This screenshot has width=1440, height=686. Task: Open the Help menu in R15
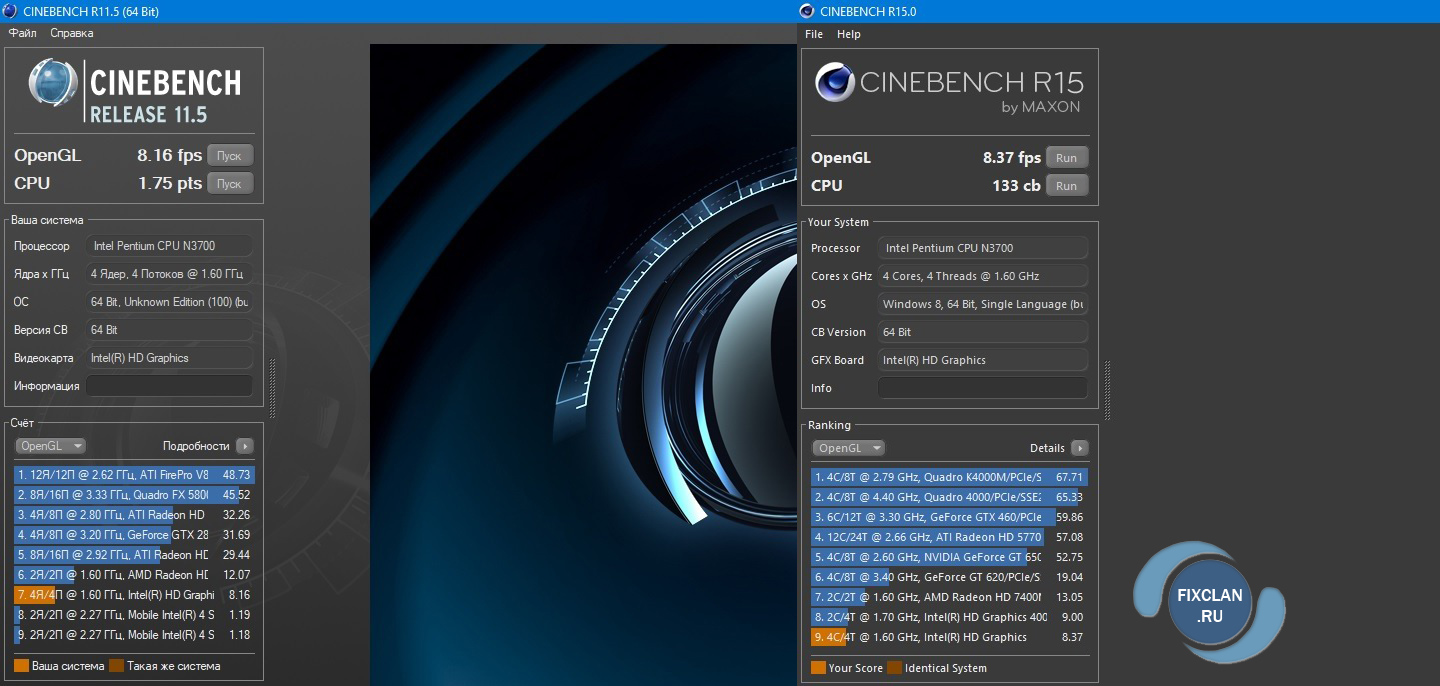tap(849, 34)
